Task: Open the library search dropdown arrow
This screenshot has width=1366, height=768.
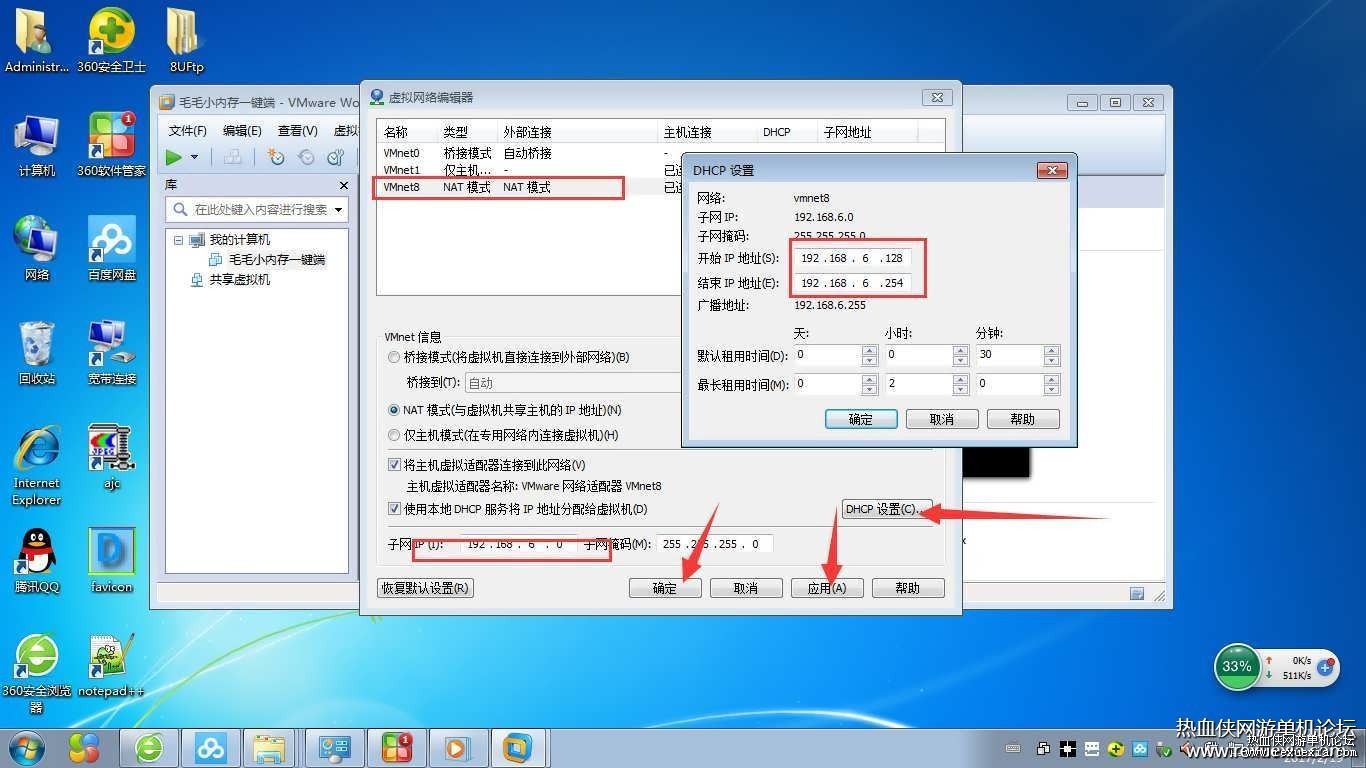Action: (339, 210)
